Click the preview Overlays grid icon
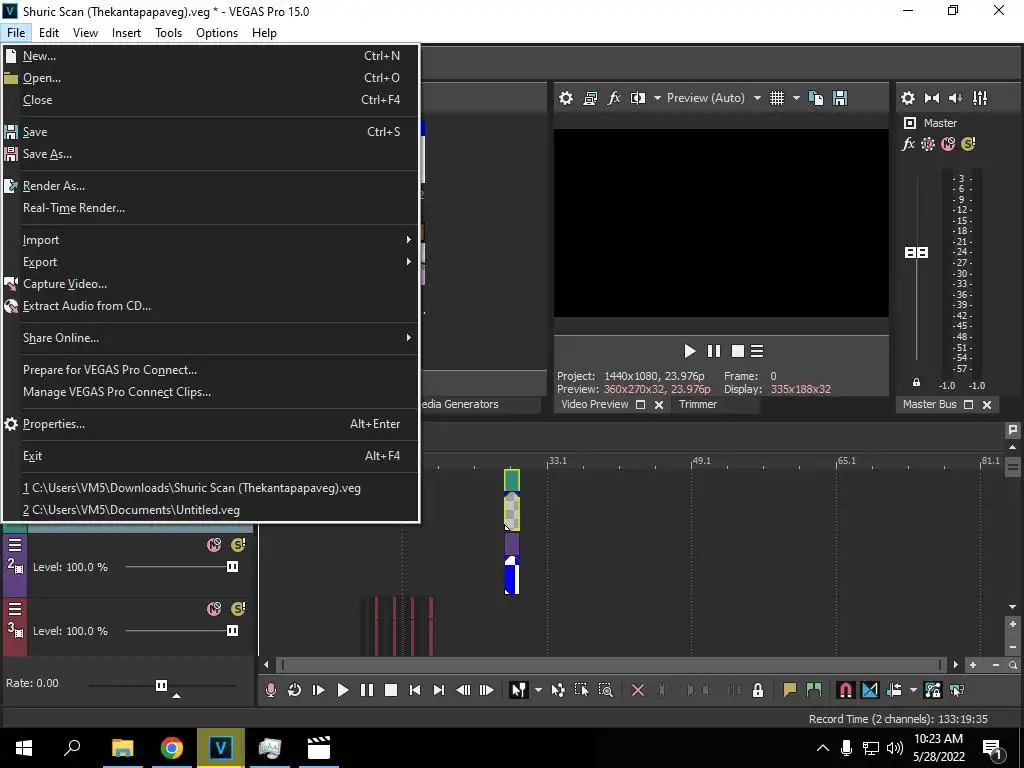This screenshot has height=768, width=1024. click(776, 98)
